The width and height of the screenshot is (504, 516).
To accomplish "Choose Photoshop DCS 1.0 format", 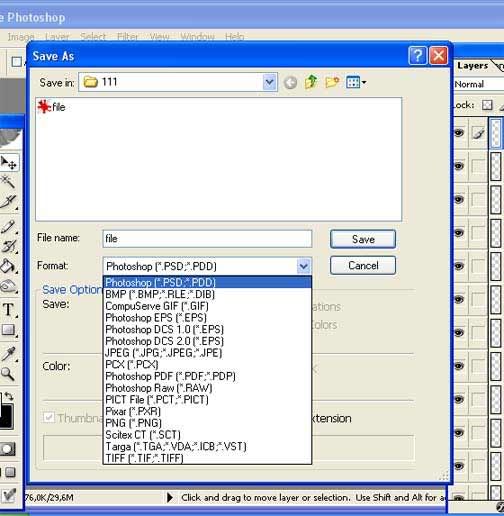I will (207, 329).
